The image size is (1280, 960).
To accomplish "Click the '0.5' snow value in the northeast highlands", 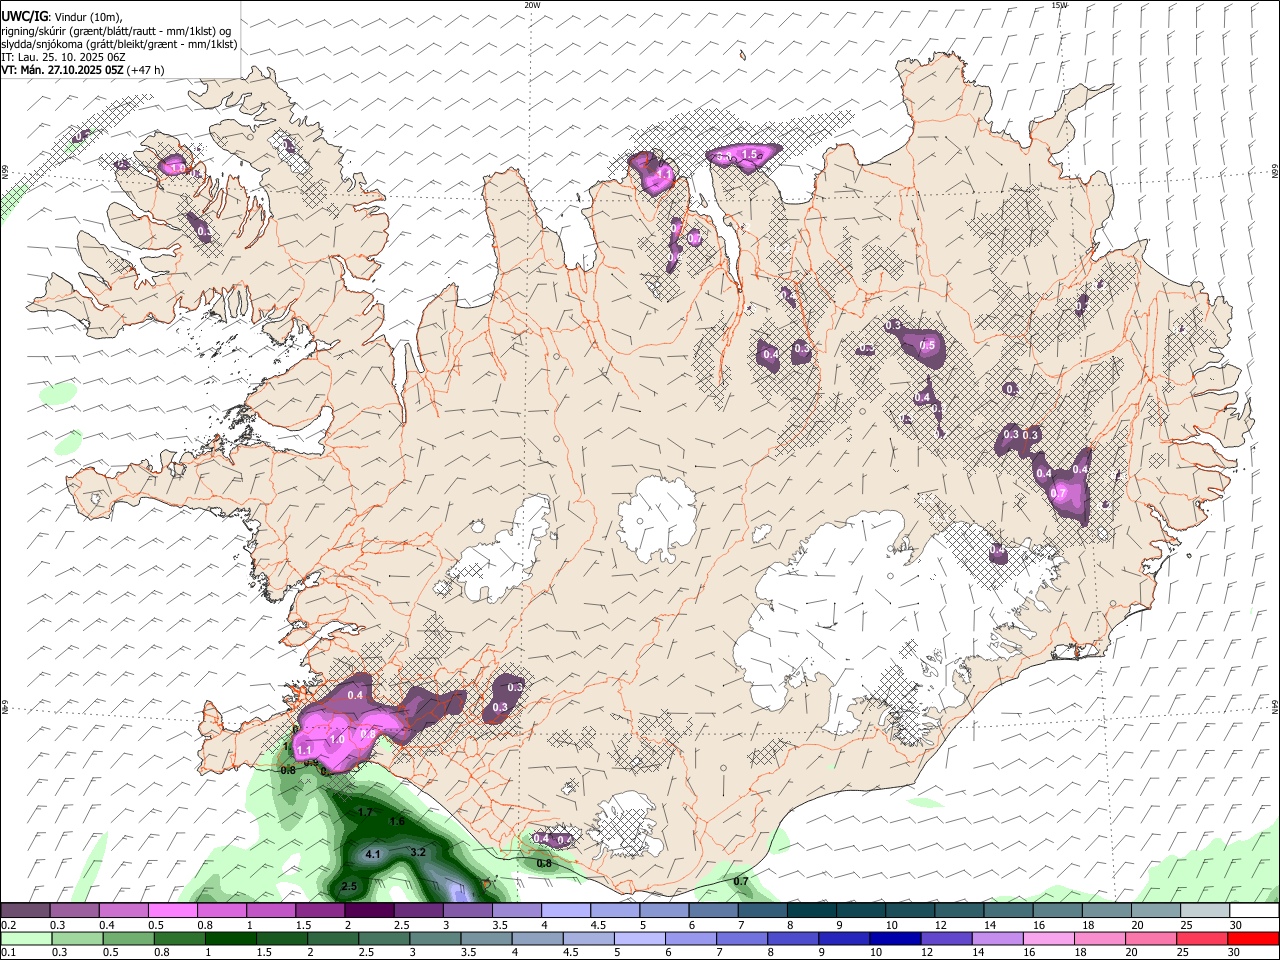I will (x=927, y=346).
